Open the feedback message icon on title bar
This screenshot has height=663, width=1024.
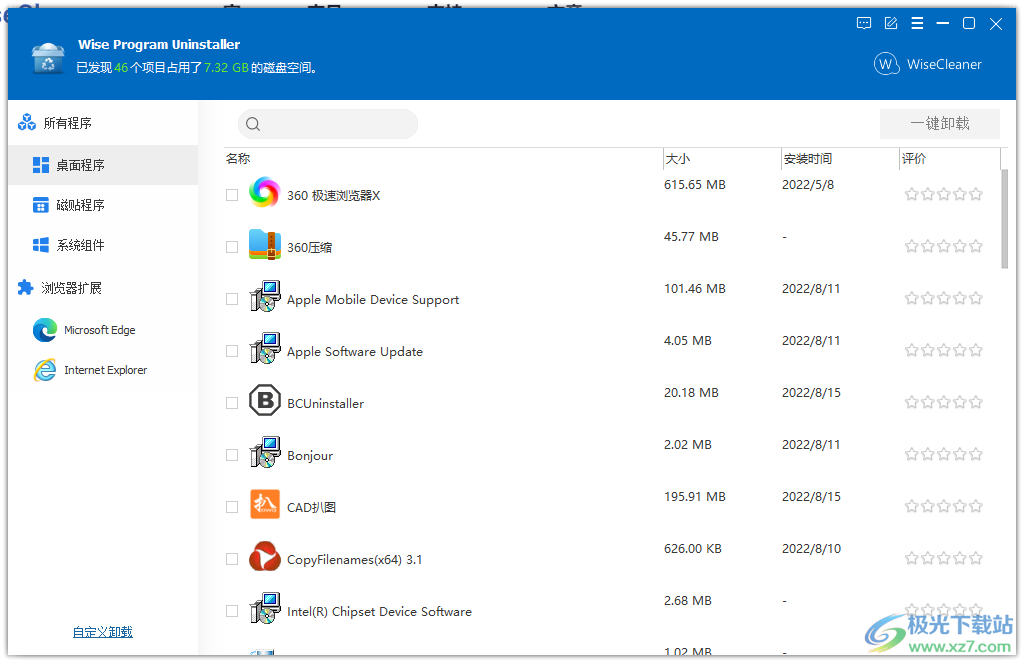[x=863, y=23]
